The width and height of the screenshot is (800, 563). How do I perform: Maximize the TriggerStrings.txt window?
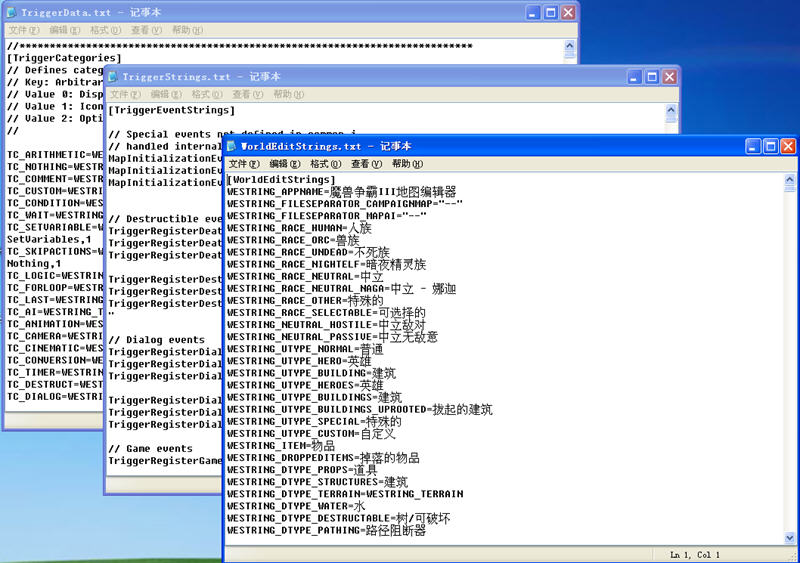click(652, 77)
